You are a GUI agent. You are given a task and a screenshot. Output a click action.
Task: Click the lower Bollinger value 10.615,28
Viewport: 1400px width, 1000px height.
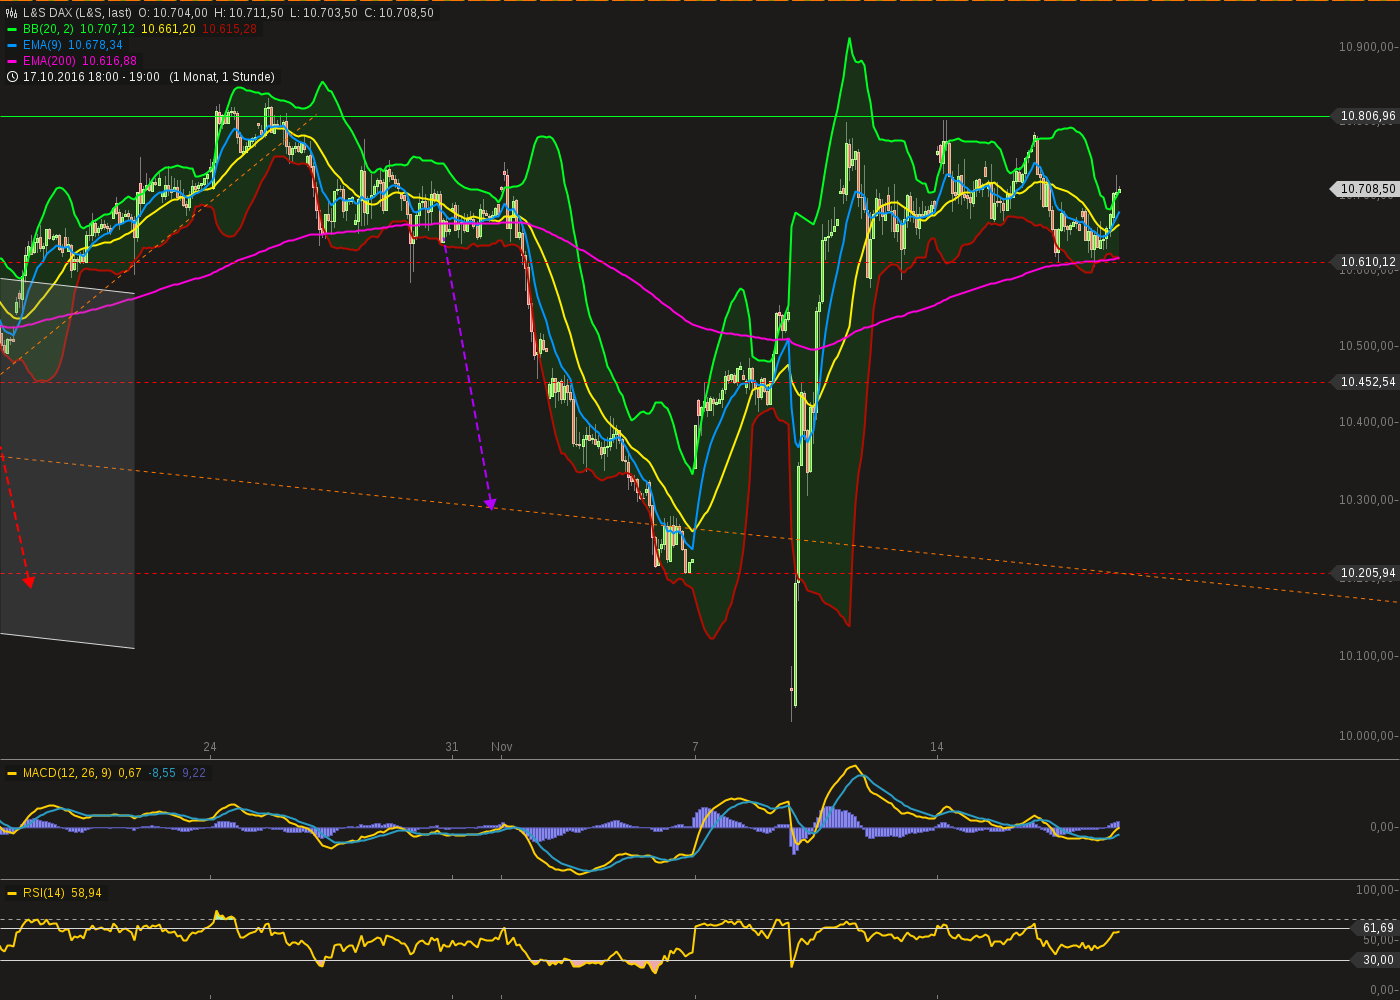click(x=229, y=29)
